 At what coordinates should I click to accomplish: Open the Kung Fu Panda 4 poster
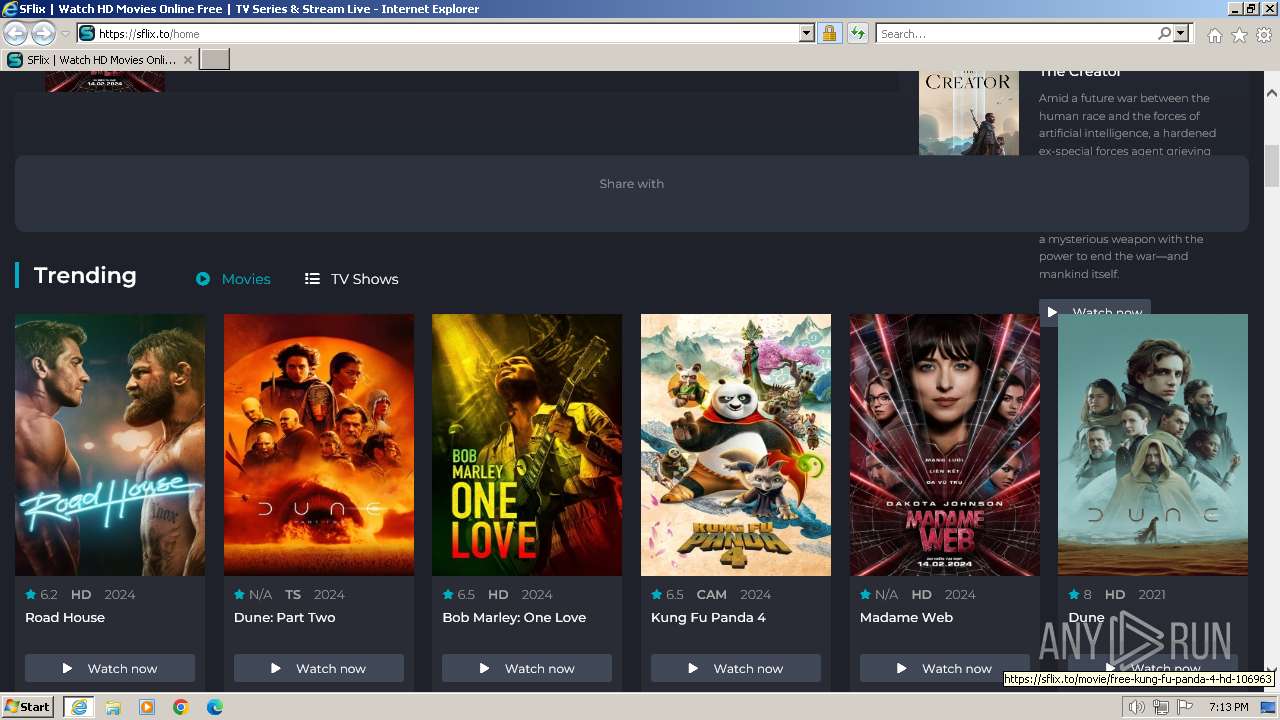click(736, 445)
